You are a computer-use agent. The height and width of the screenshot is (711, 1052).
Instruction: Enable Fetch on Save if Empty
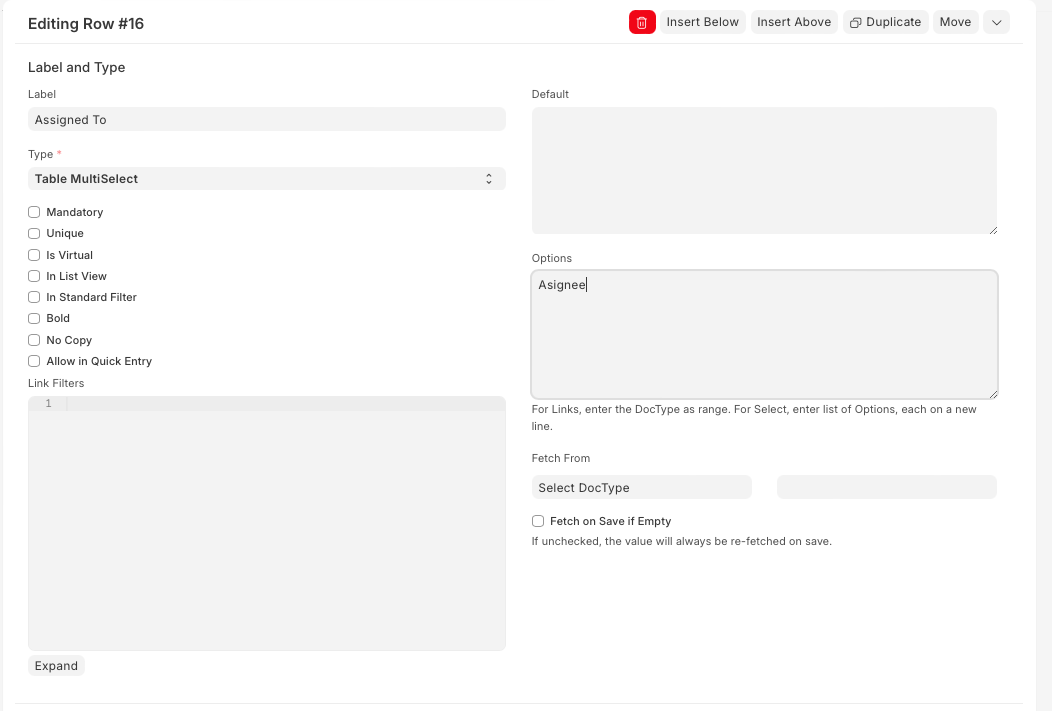pyautogui.click(x=537, y=521)
